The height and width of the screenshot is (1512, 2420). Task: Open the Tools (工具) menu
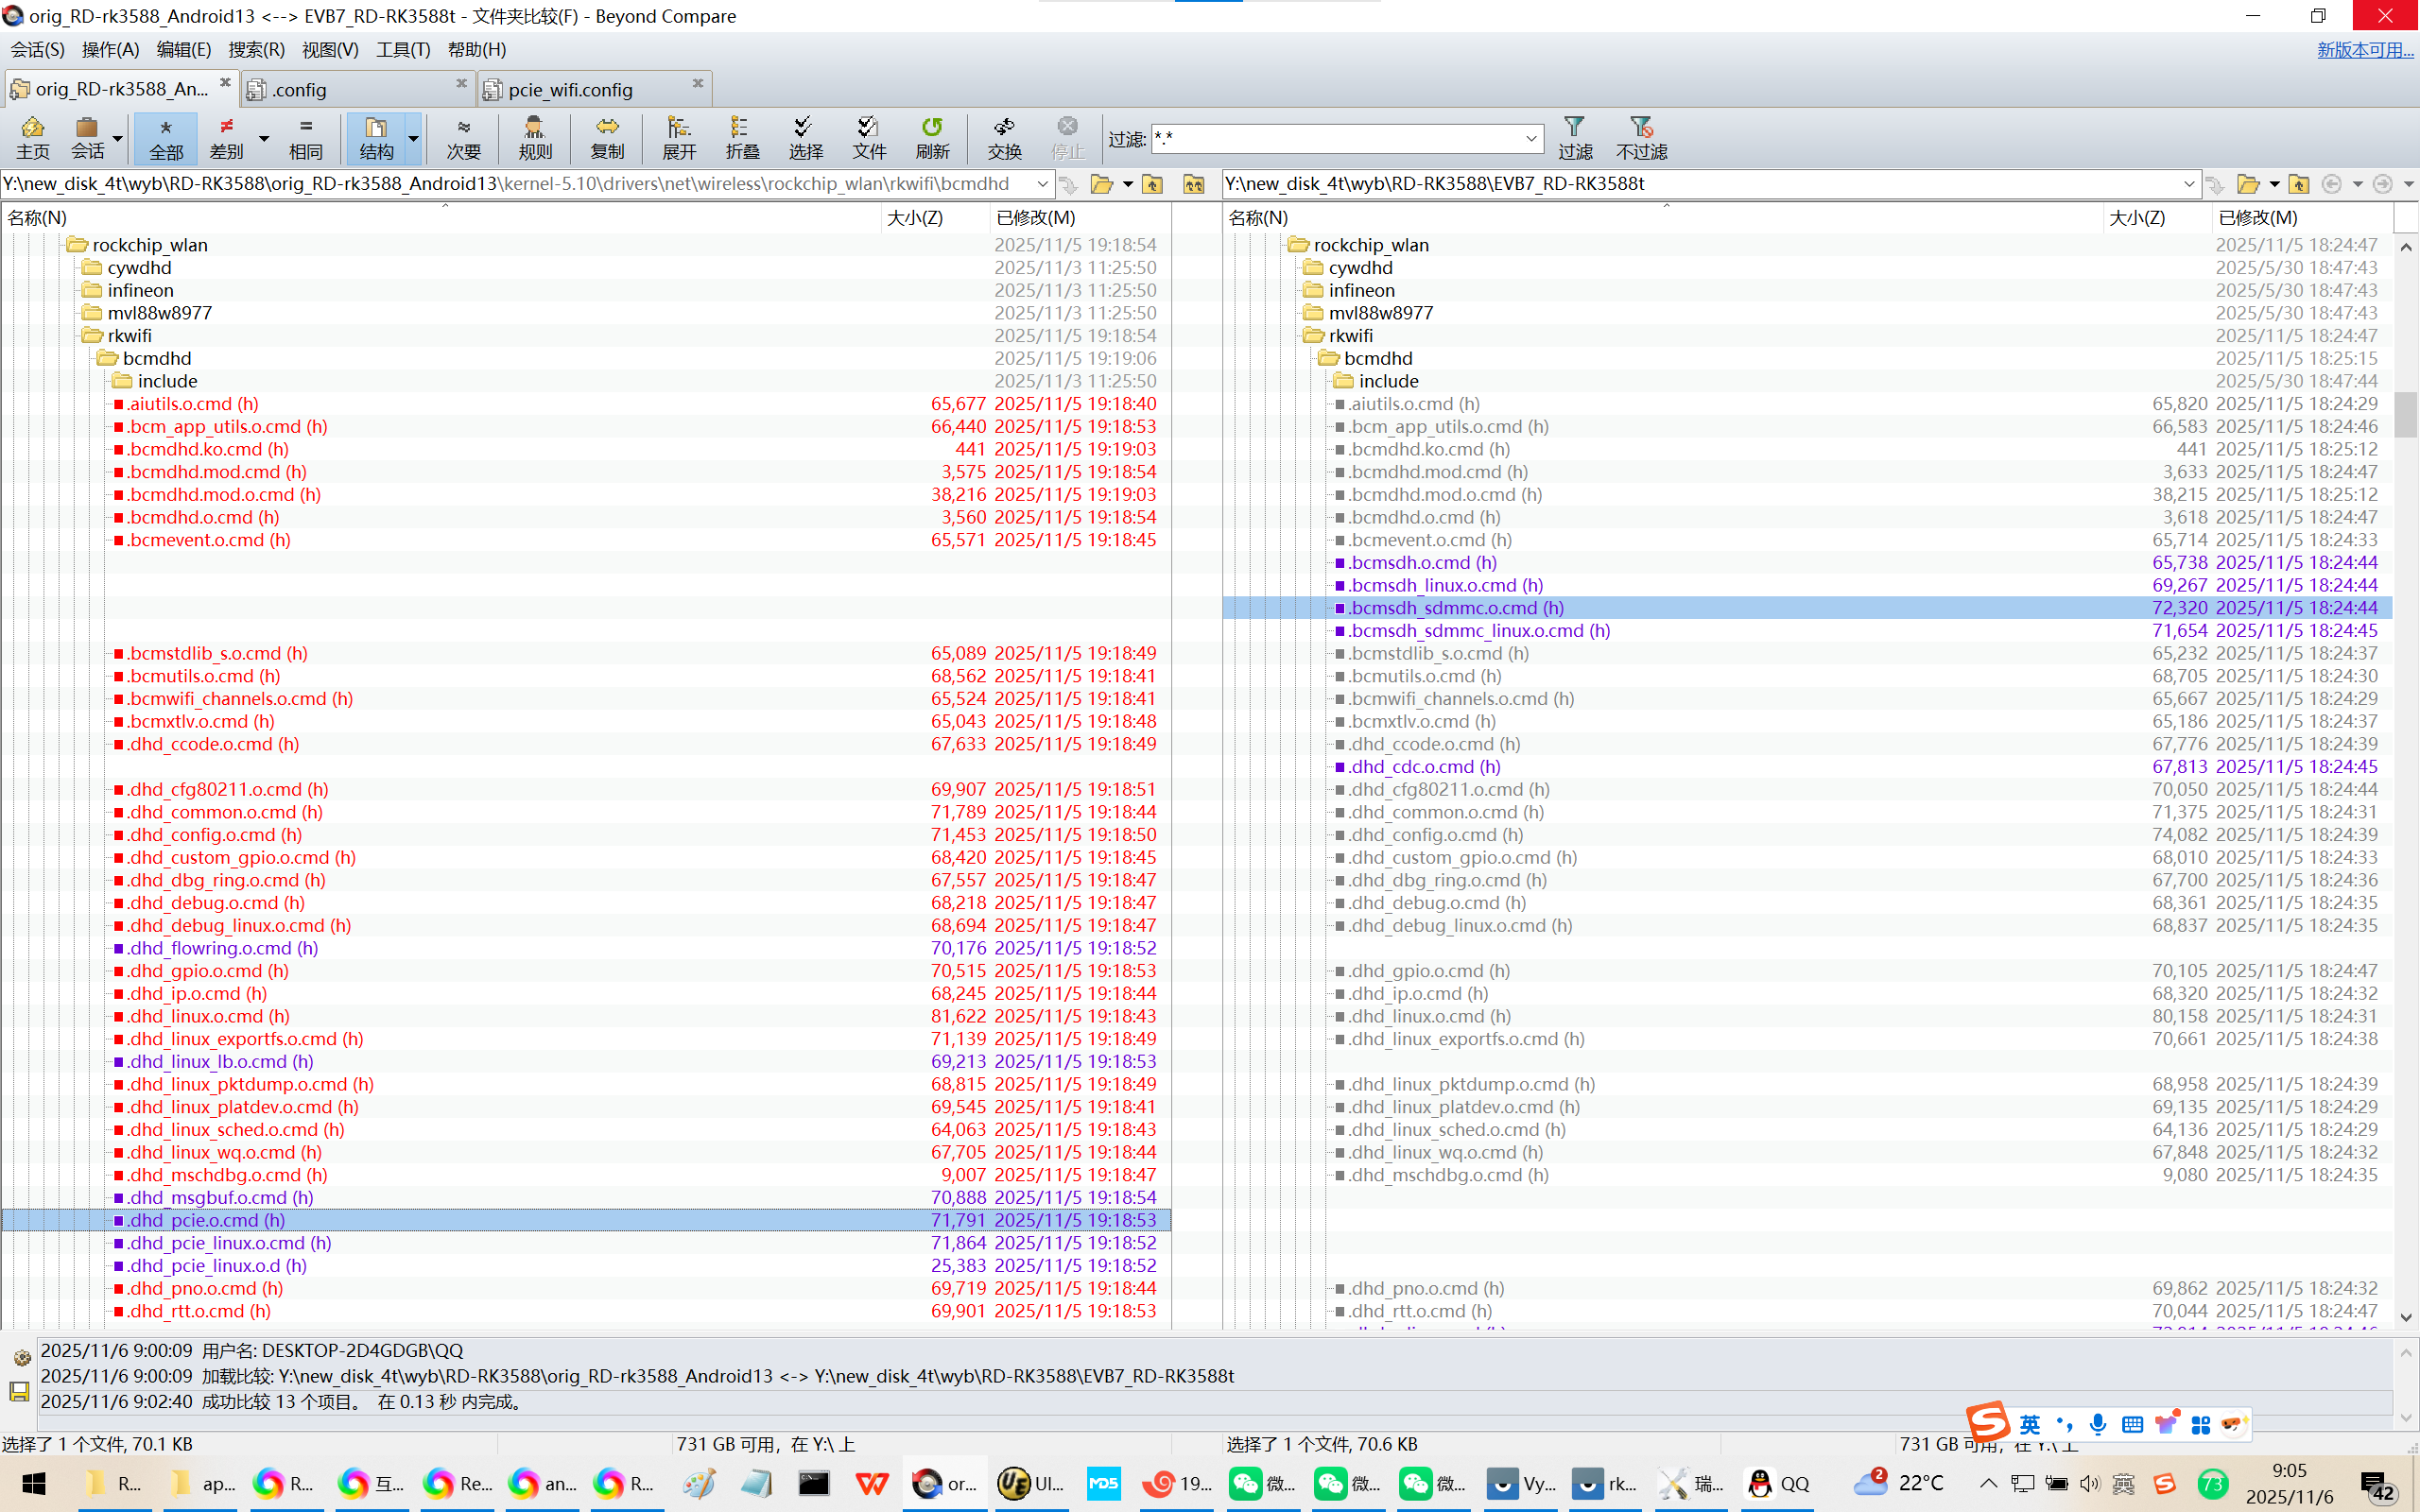(402, 49)
